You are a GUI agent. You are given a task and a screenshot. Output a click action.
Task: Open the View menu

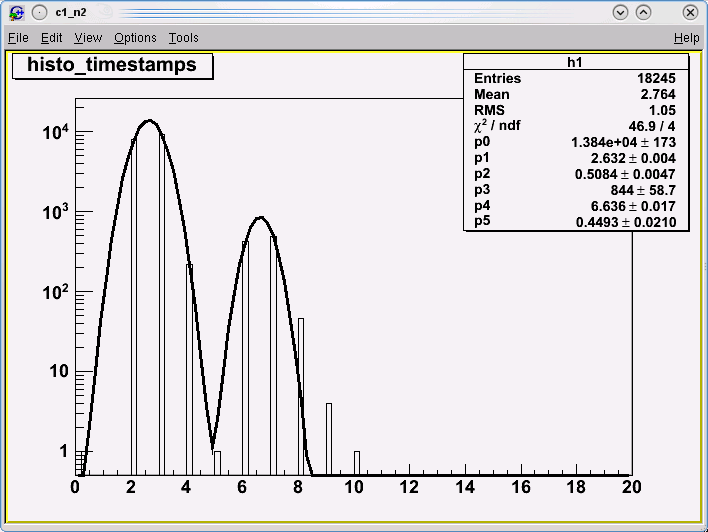click(x=88, y=37)
